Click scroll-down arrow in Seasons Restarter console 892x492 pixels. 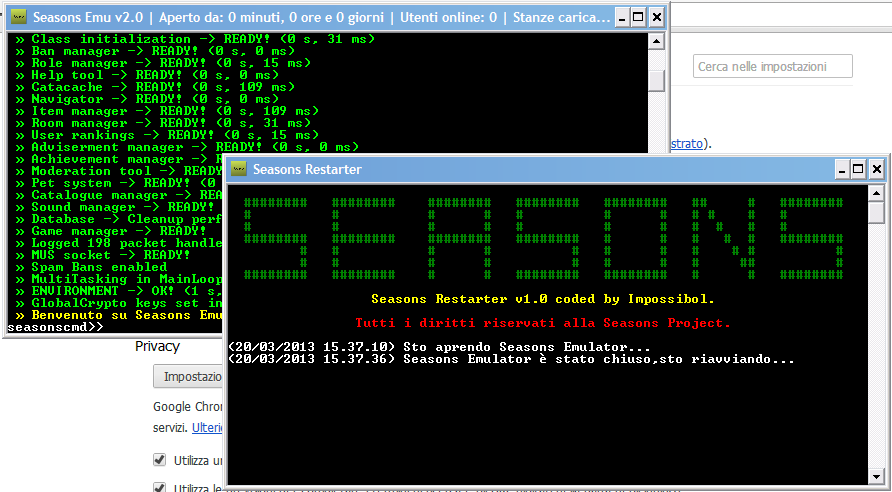(877, 476)
